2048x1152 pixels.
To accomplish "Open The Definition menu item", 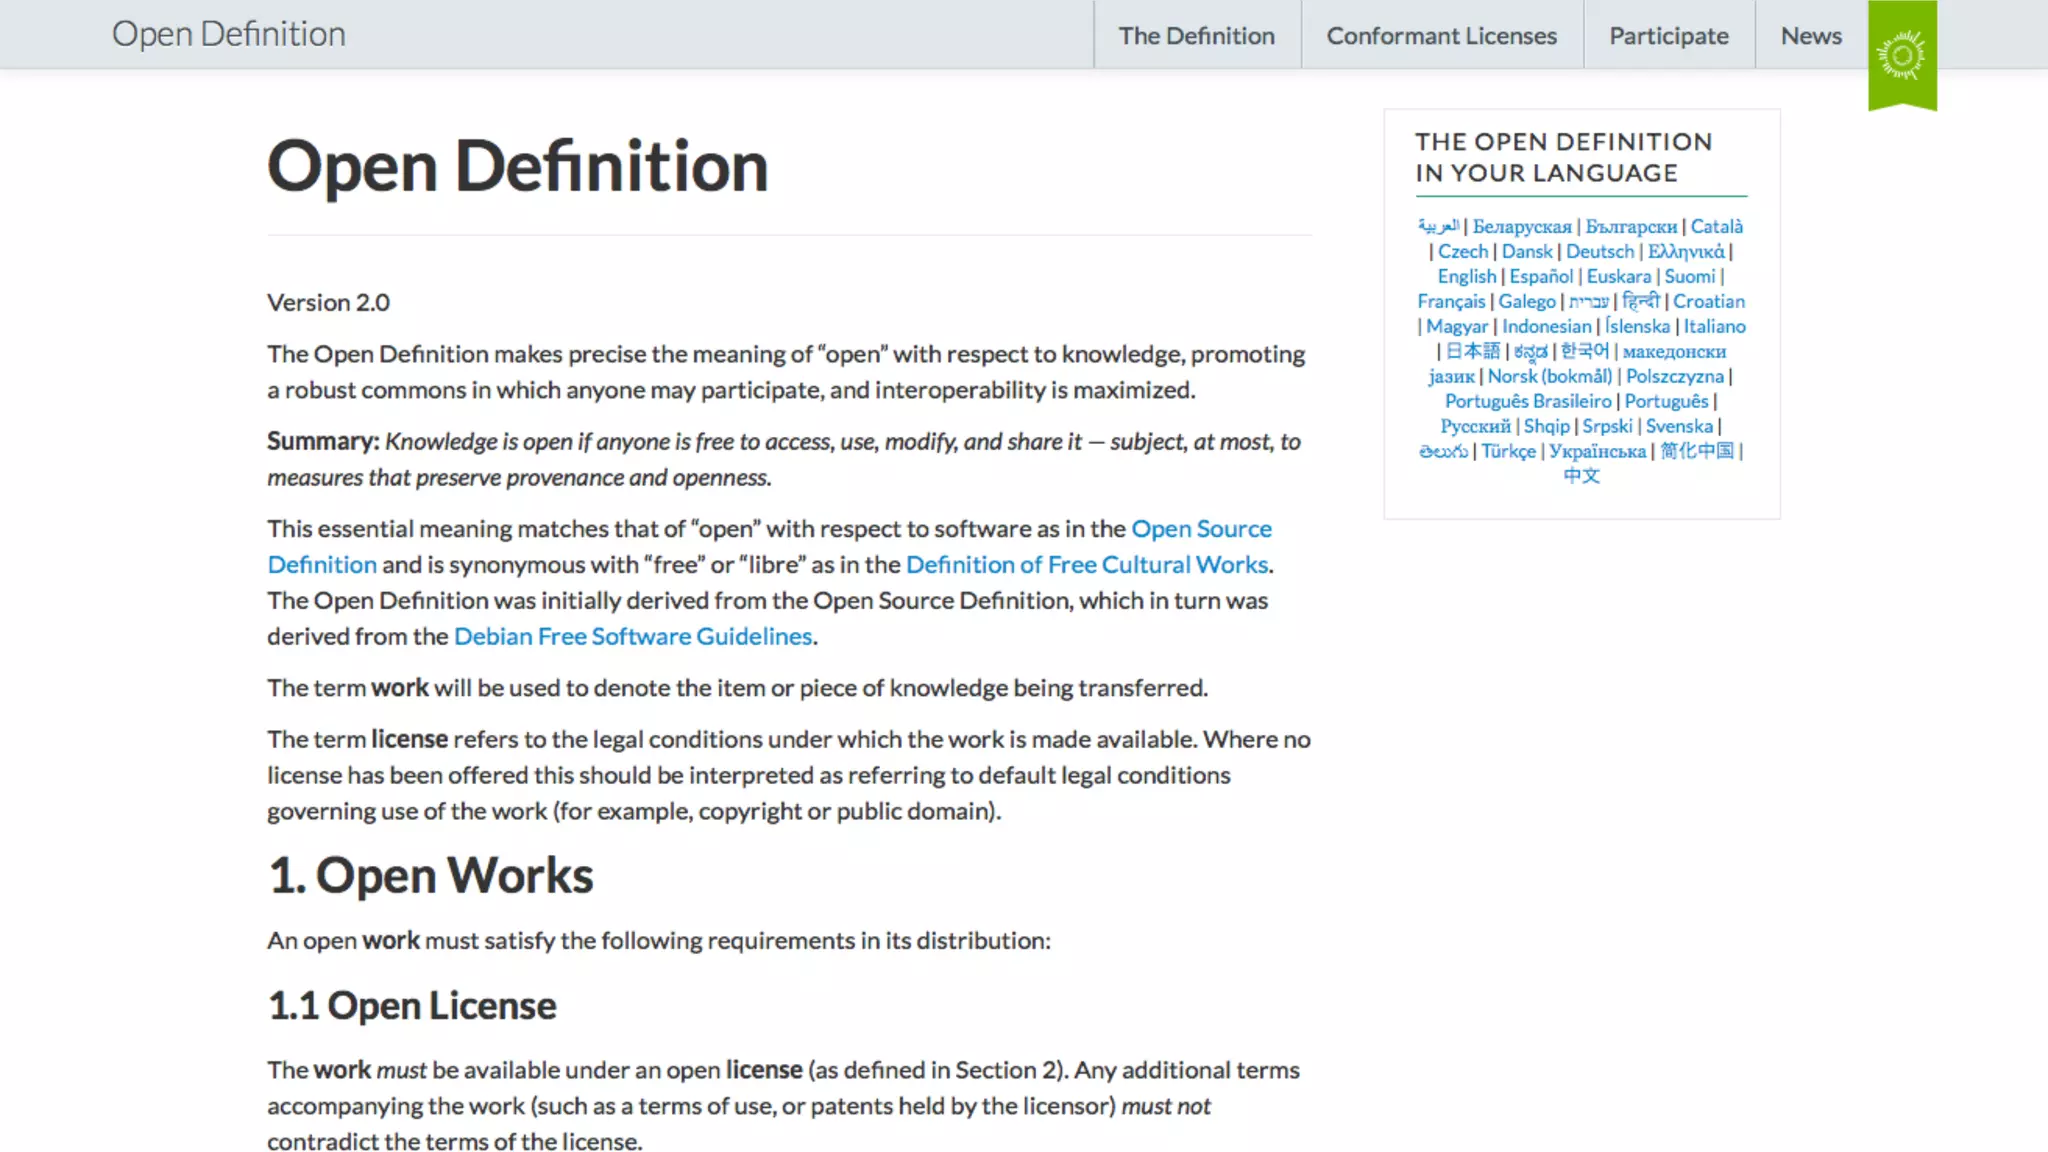I will tap(1196, 36).
